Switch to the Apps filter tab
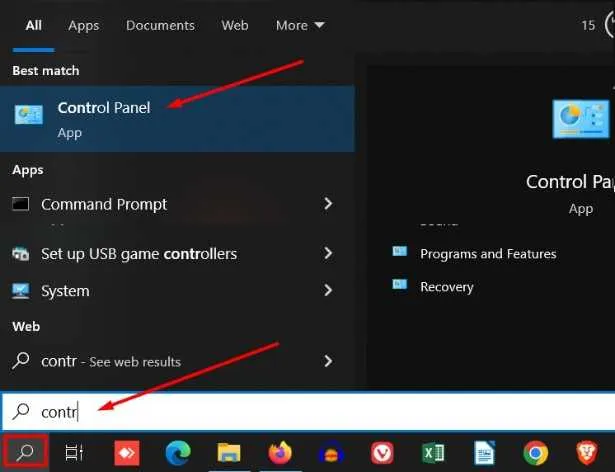Viewport: 615px width, 472px height. (84, 26)
